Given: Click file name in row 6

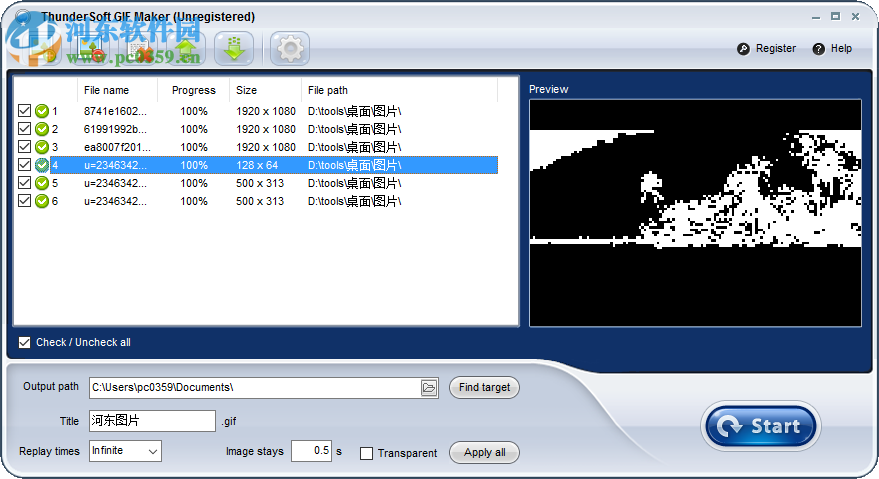Looking at the screenshot, I should (x=115, y=201).
